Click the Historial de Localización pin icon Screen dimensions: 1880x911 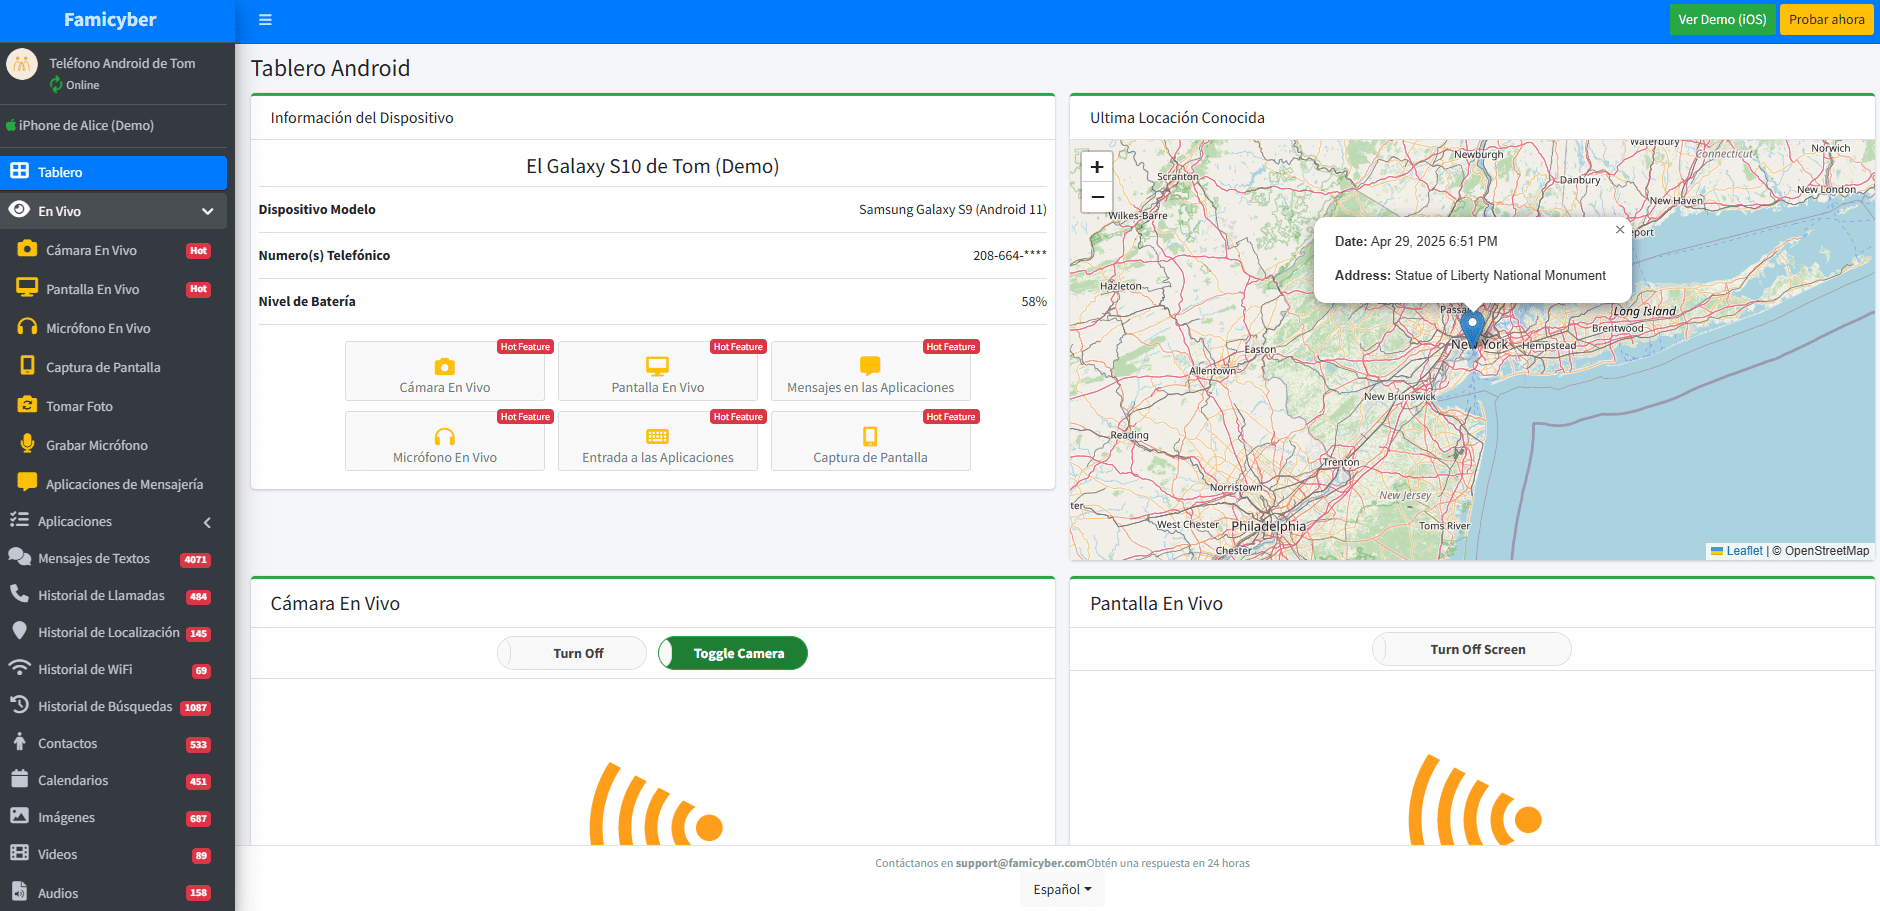coord(19,631)
